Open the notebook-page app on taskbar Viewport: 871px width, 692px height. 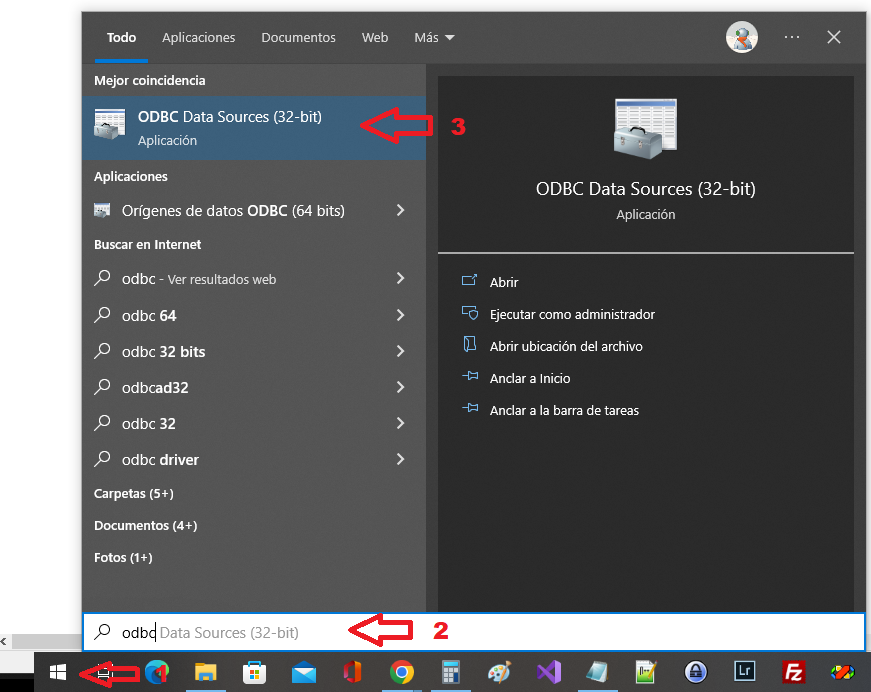point(598,673)
